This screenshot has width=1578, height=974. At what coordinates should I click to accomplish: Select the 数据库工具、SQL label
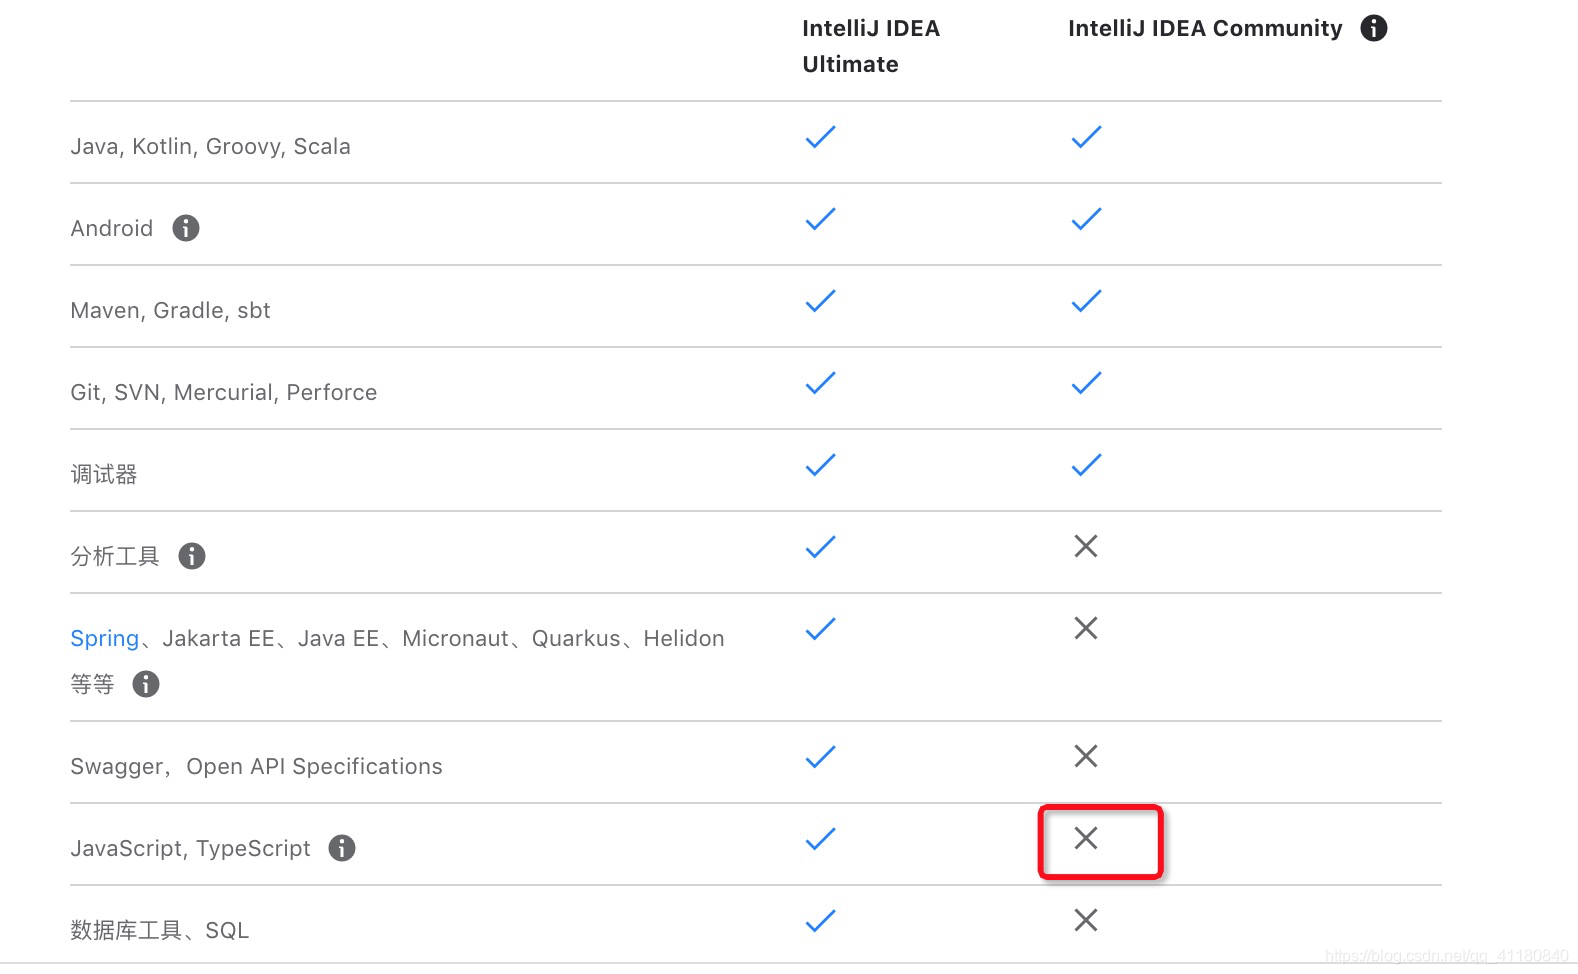point(159,930)
